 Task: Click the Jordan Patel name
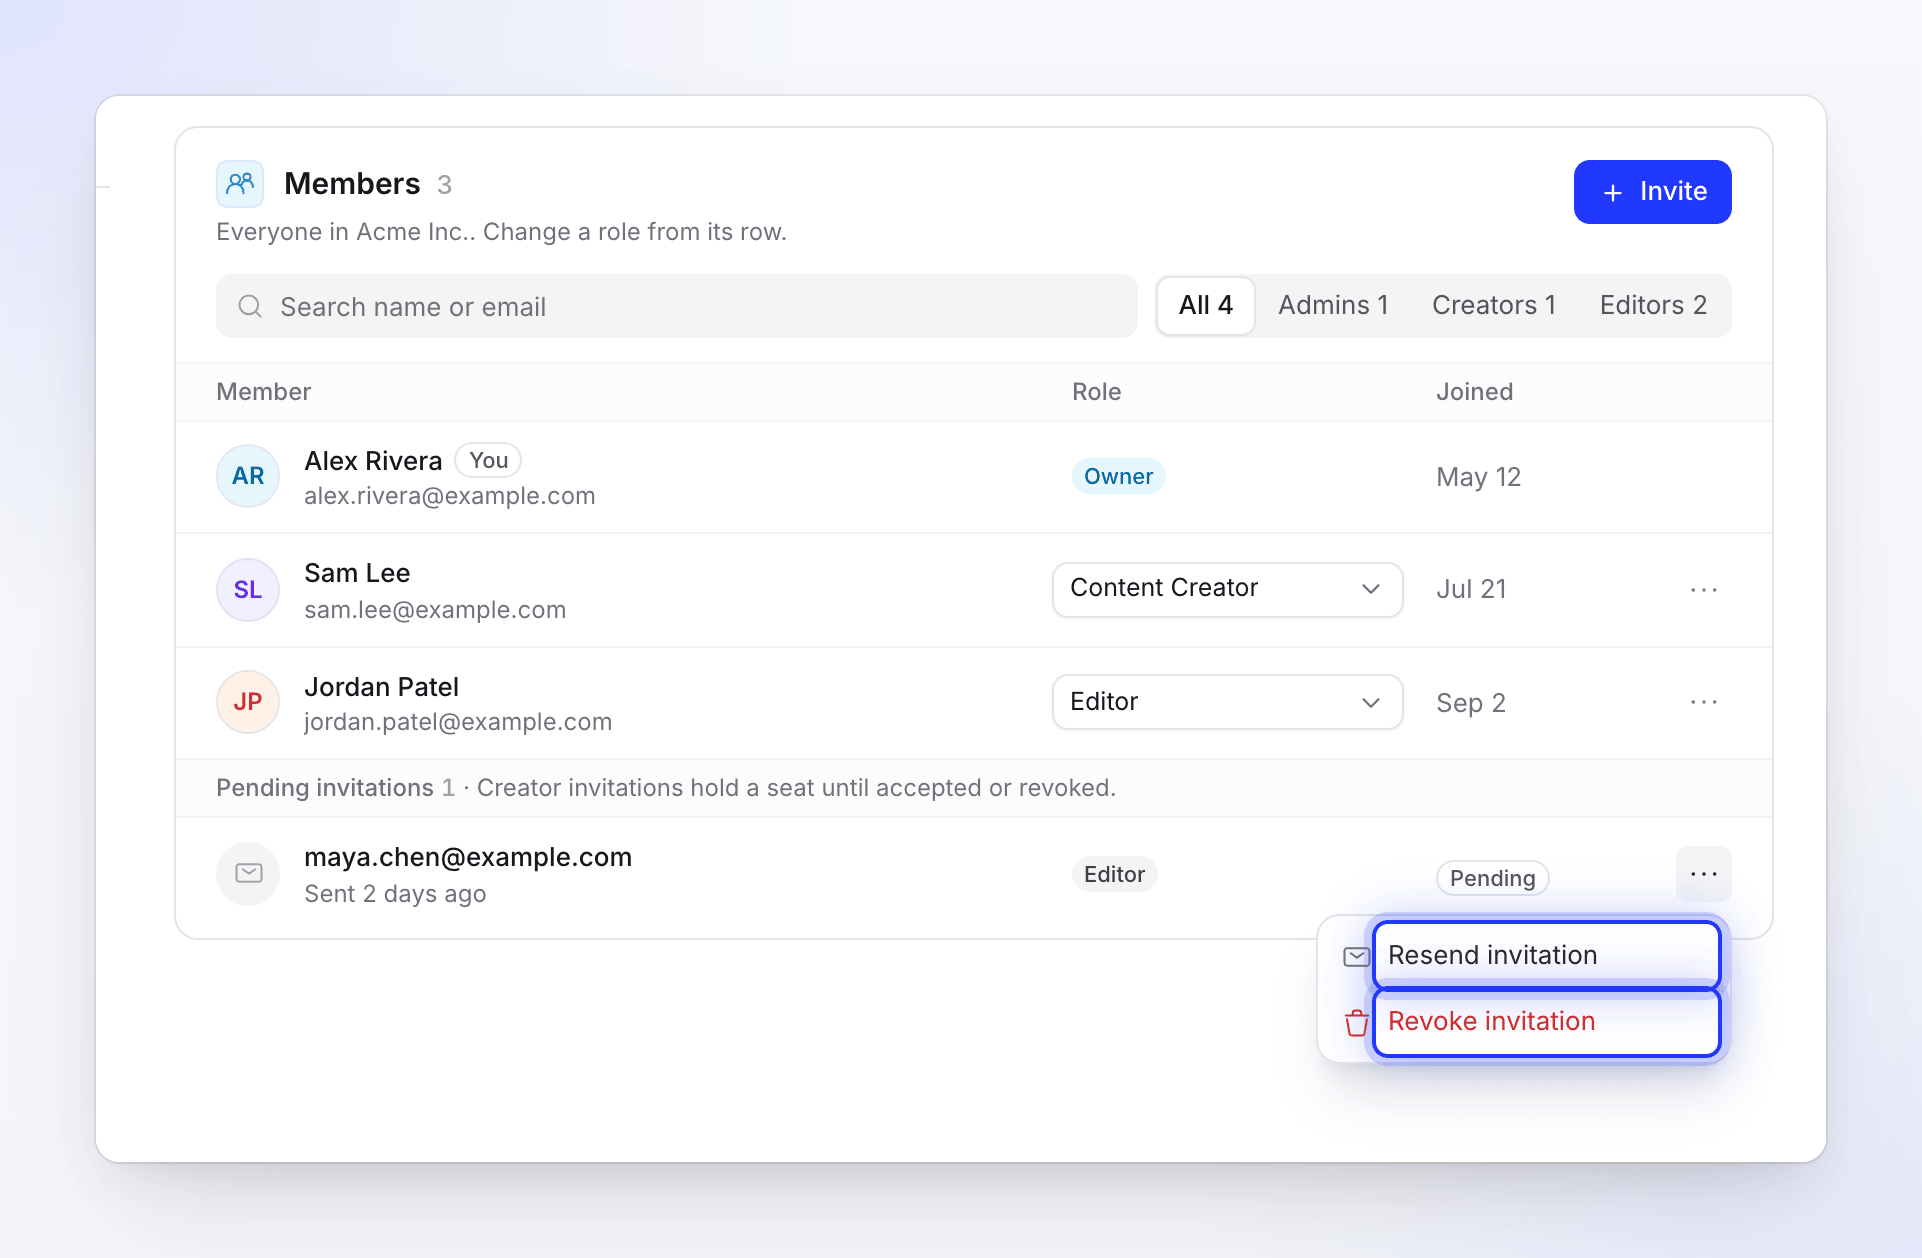(381, 687)
